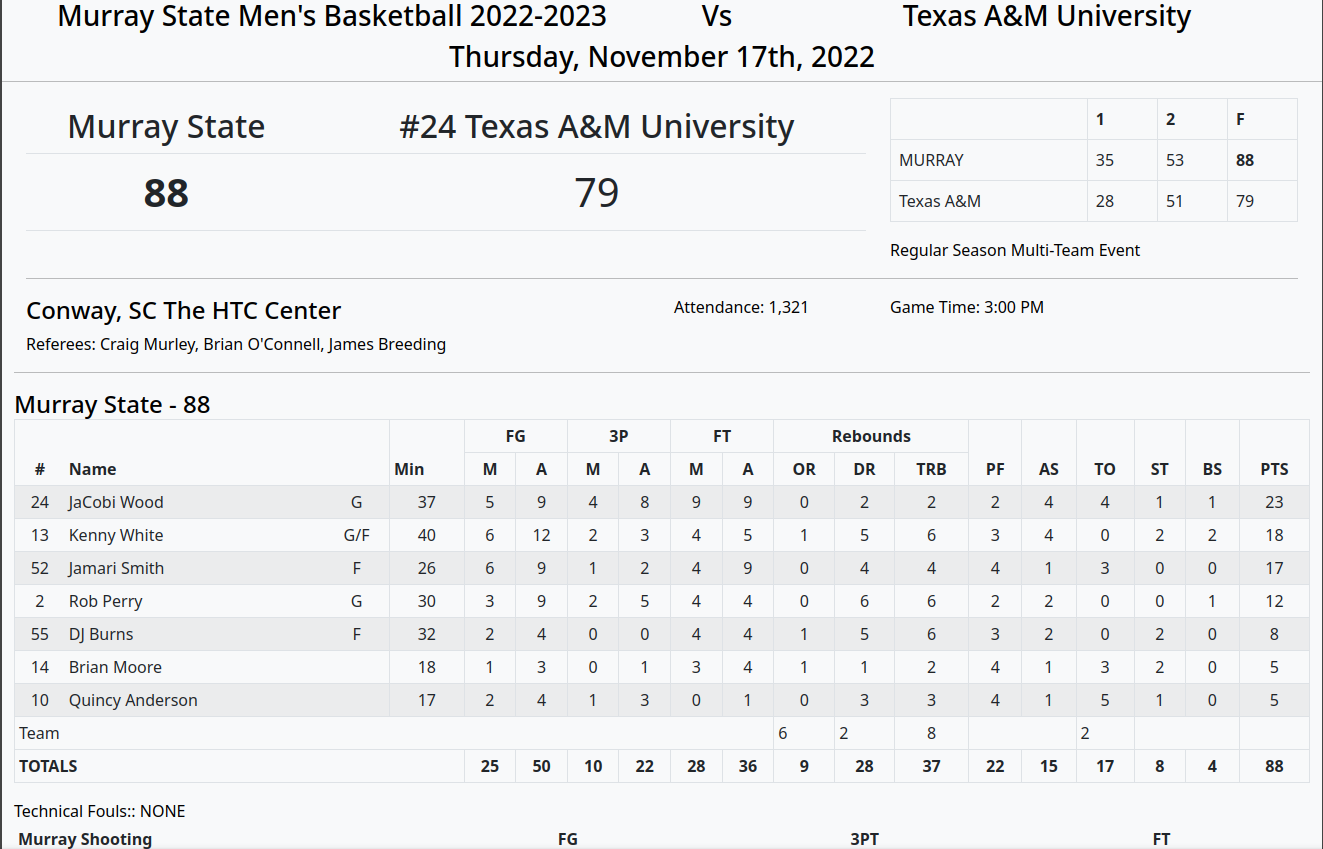This screenshot has height=849, width=1323.
Task: Select Kenny White's row name
Action: click(116, 535)
